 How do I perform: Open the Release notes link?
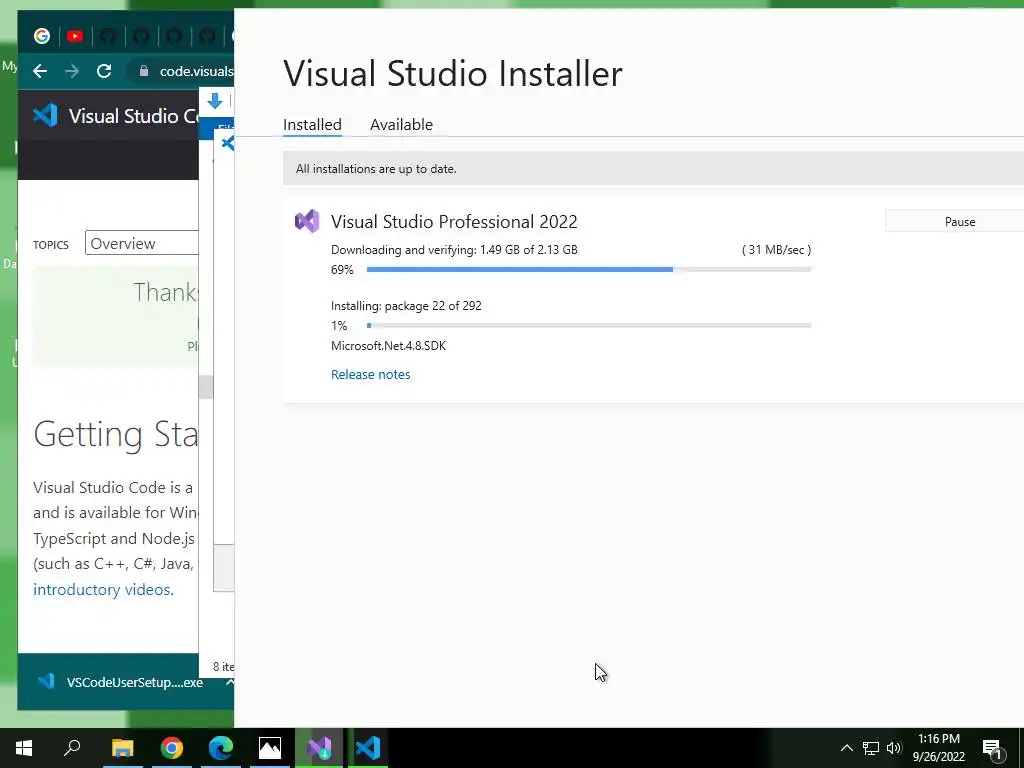point(370,374)
